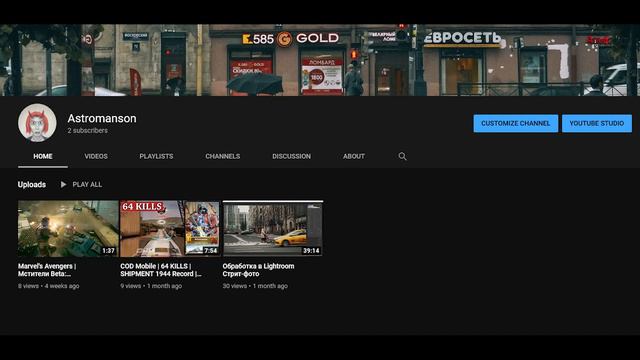Open the channel search magnifier icon
This screenshot has width=640, height=360.
pyautogui.click(x=402, y=156)
